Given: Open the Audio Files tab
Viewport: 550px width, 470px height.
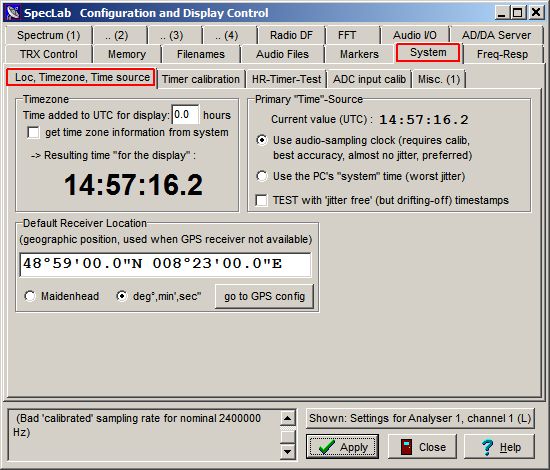Looking at the screenshot, I should click(x=282, y=54).
